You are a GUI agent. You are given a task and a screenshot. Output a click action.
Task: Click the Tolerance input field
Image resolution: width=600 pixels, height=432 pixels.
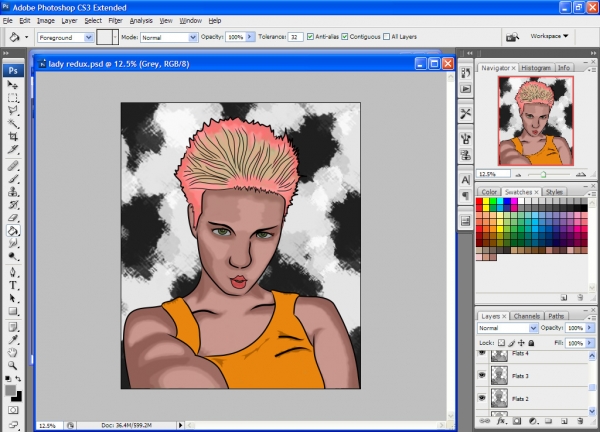pyautogui.click(x=295, y=37)
